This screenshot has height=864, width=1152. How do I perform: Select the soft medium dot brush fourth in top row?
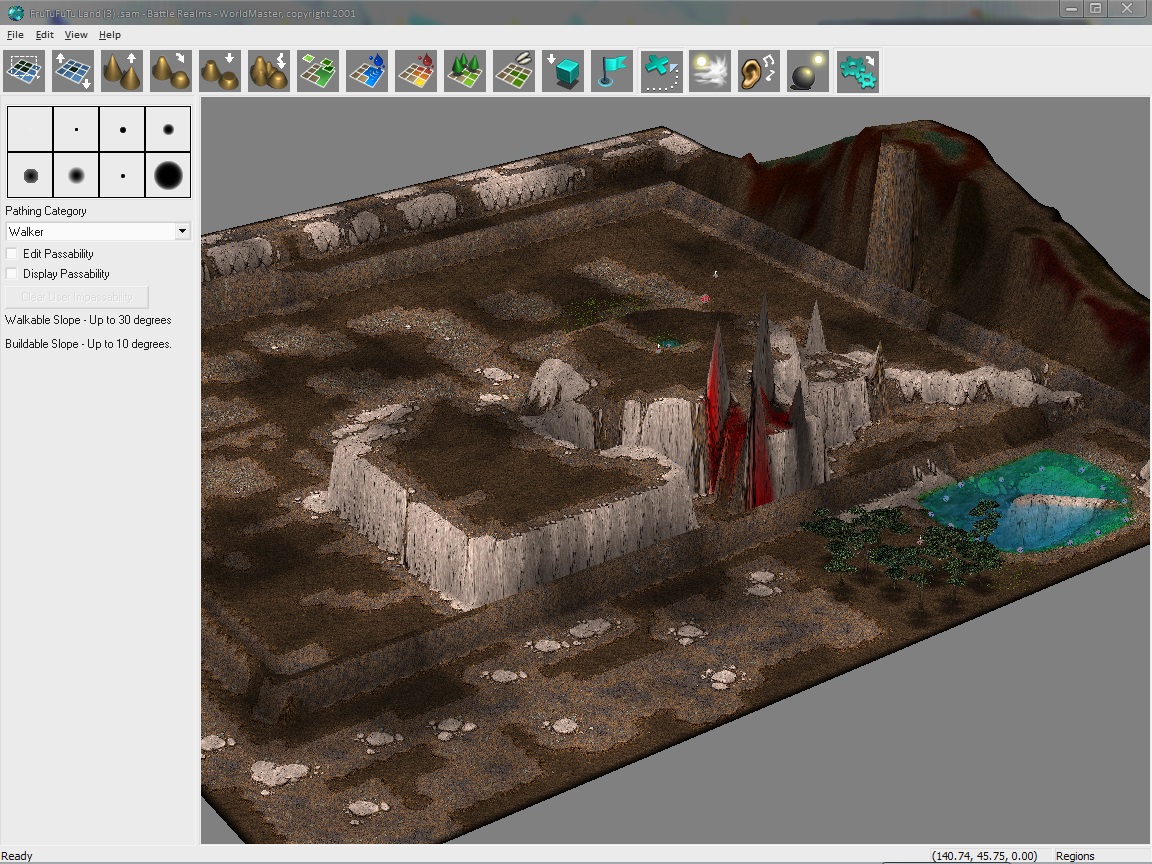(x=168, y=129)
